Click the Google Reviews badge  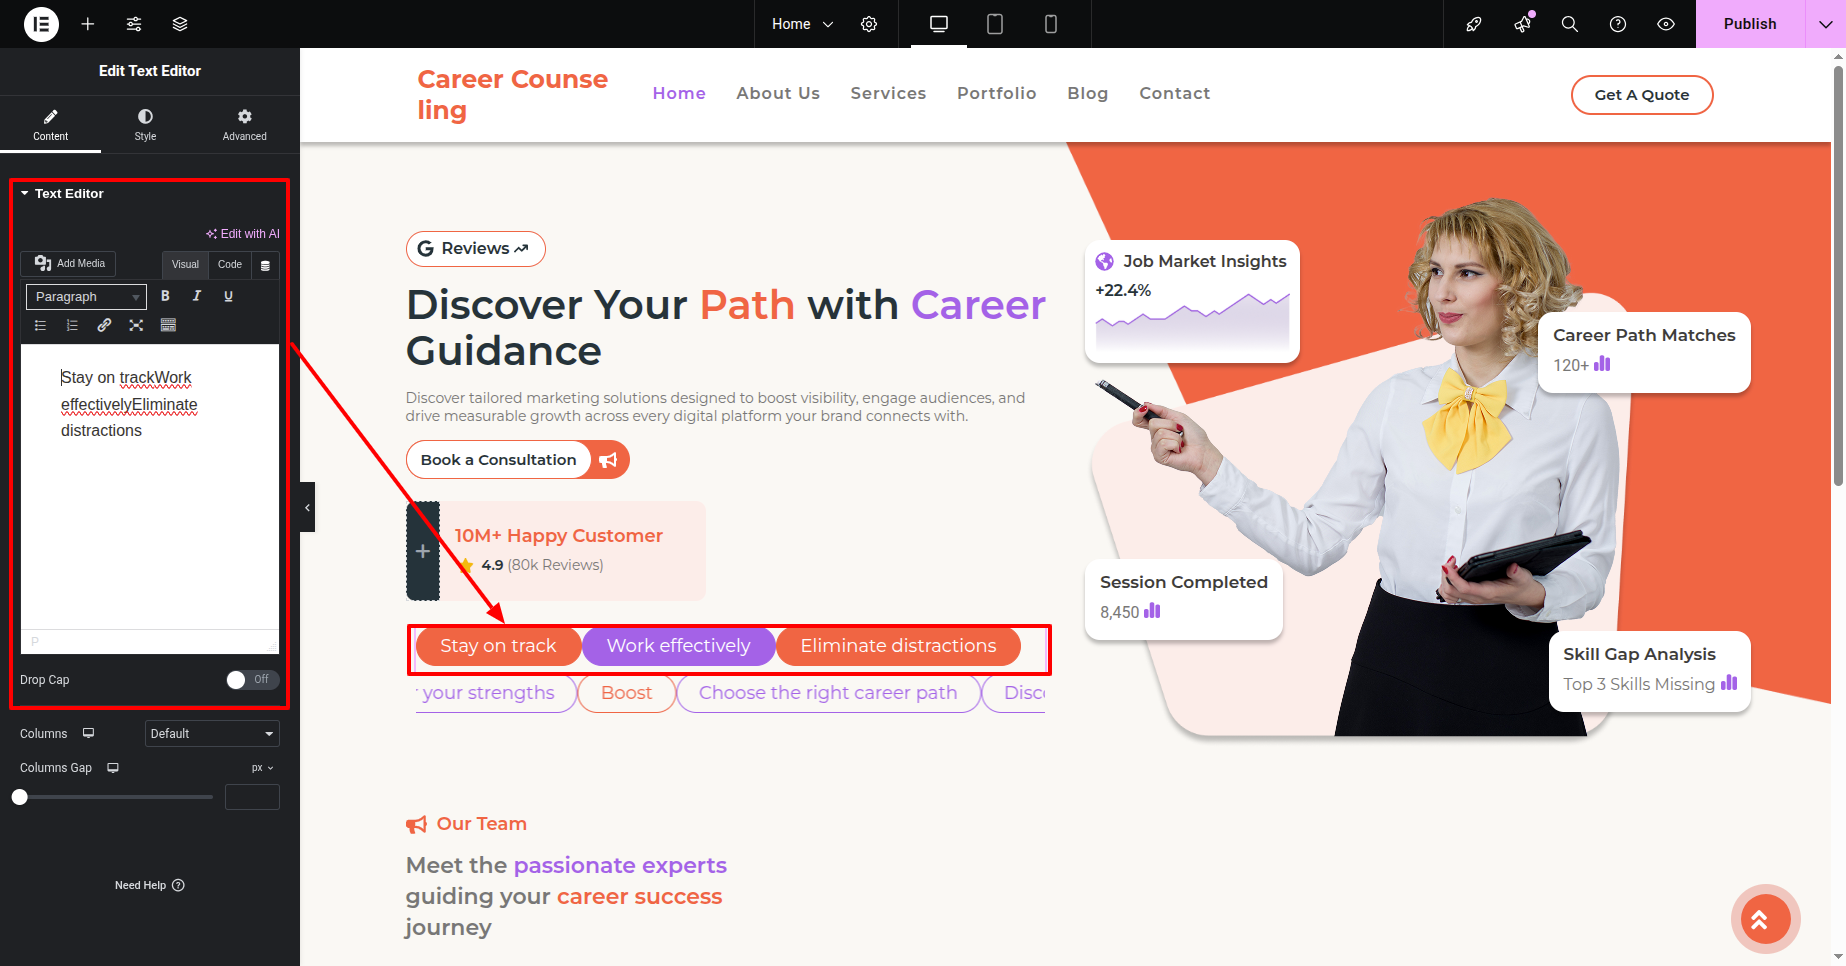(x=475, y=249)
